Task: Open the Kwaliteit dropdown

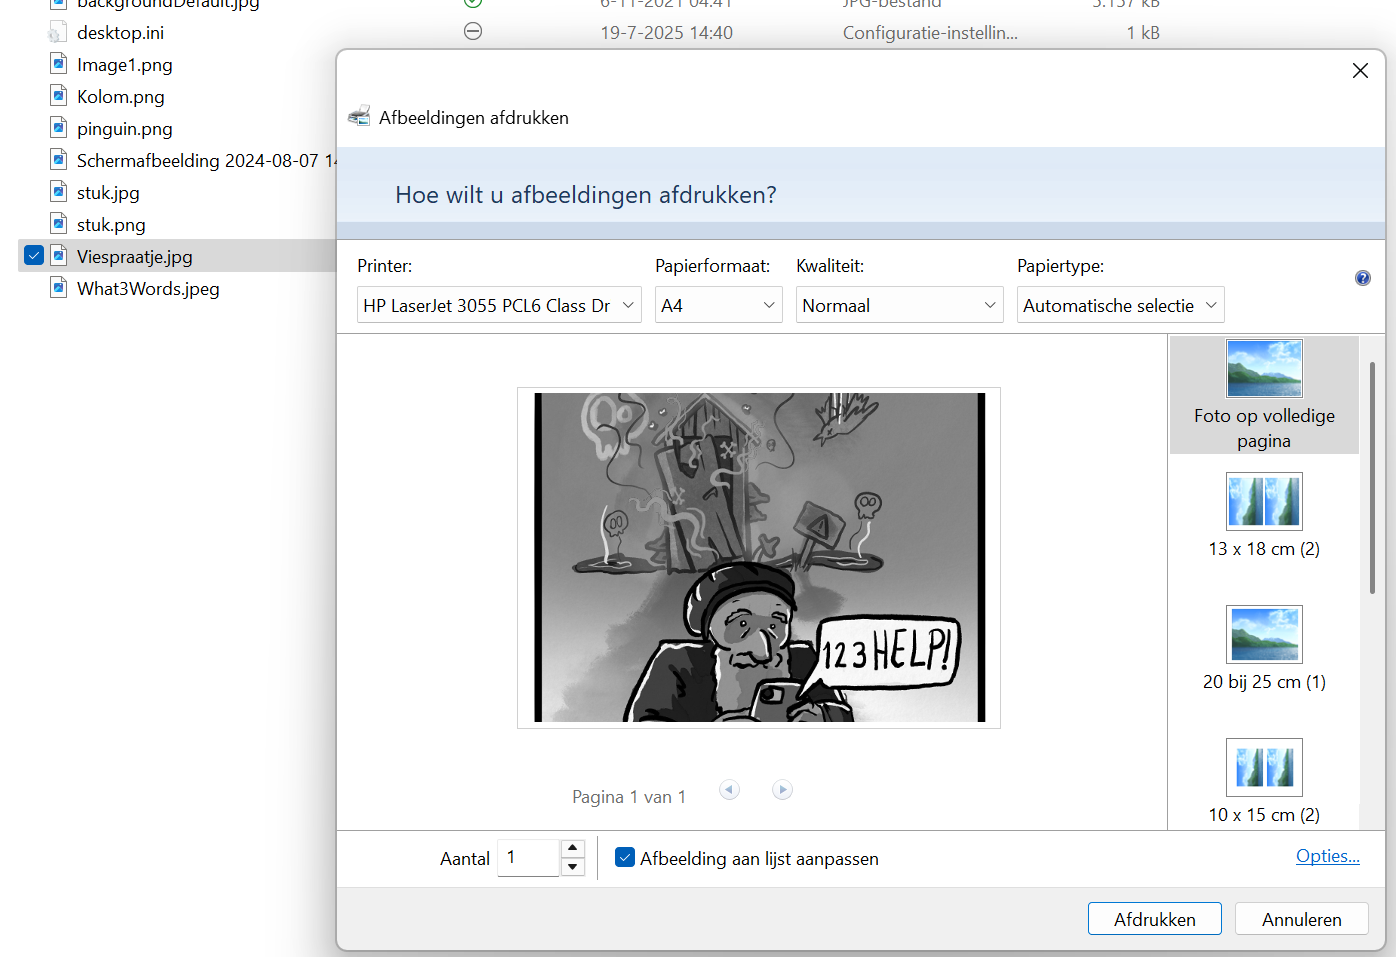Action: (x=988, y=304)
